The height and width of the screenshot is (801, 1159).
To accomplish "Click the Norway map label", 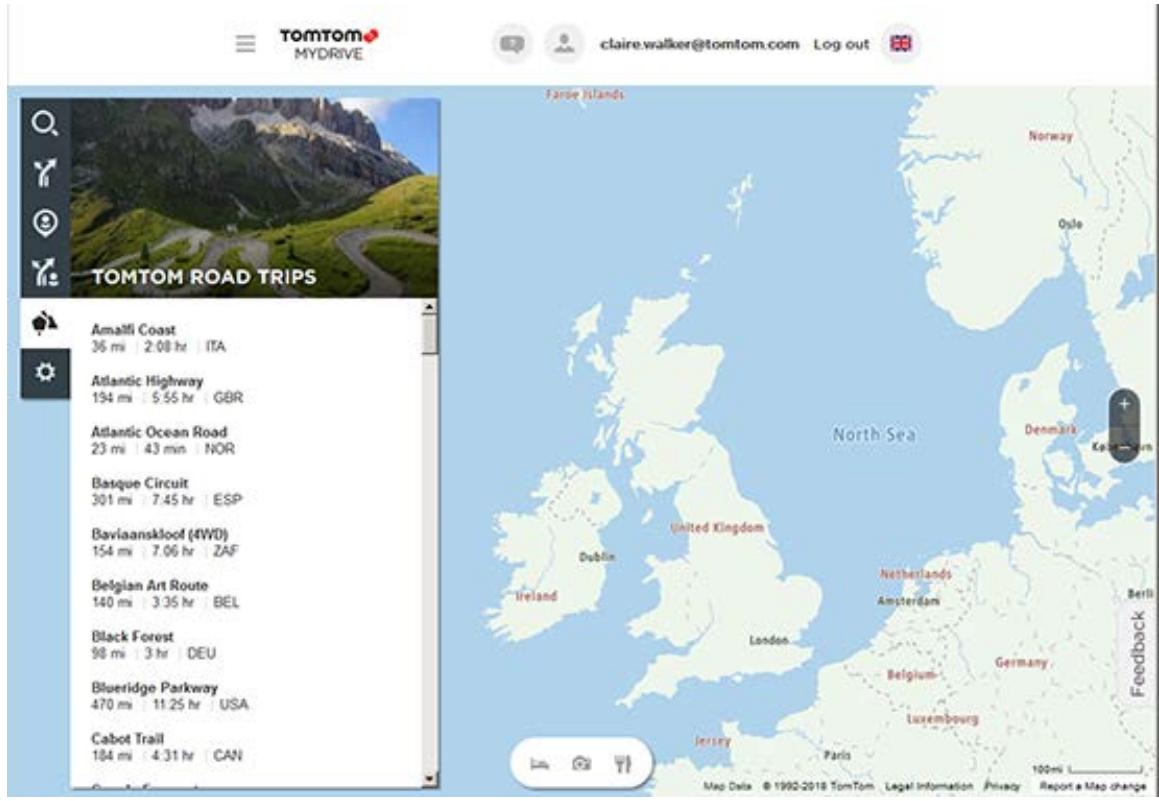I will [x=1050, y=136].
